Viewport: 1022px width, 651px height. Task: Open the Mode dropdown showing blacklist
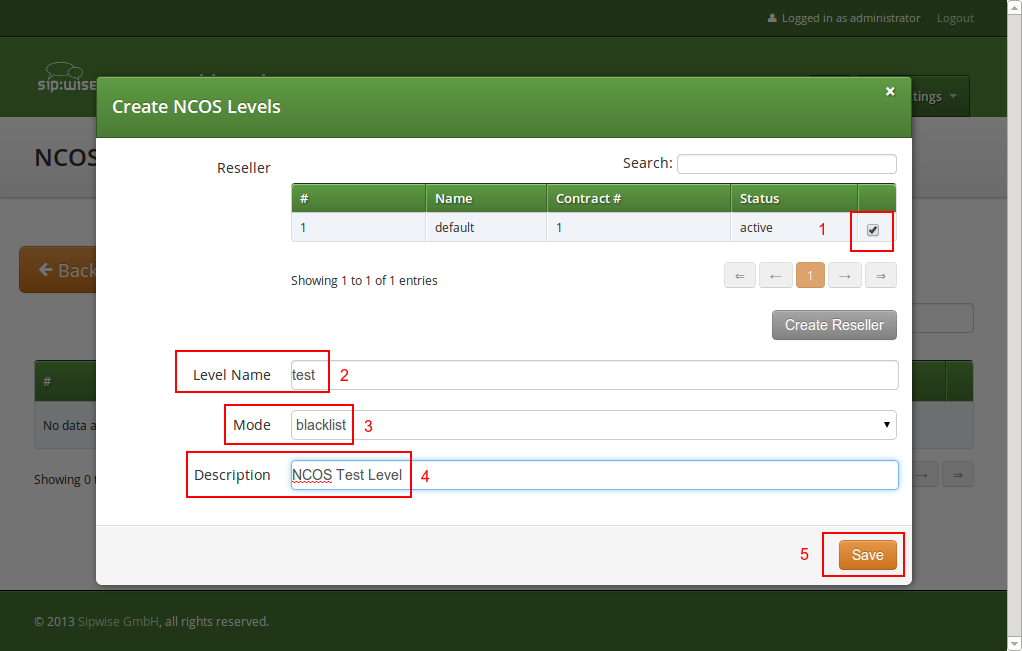[x=591, y=424]
